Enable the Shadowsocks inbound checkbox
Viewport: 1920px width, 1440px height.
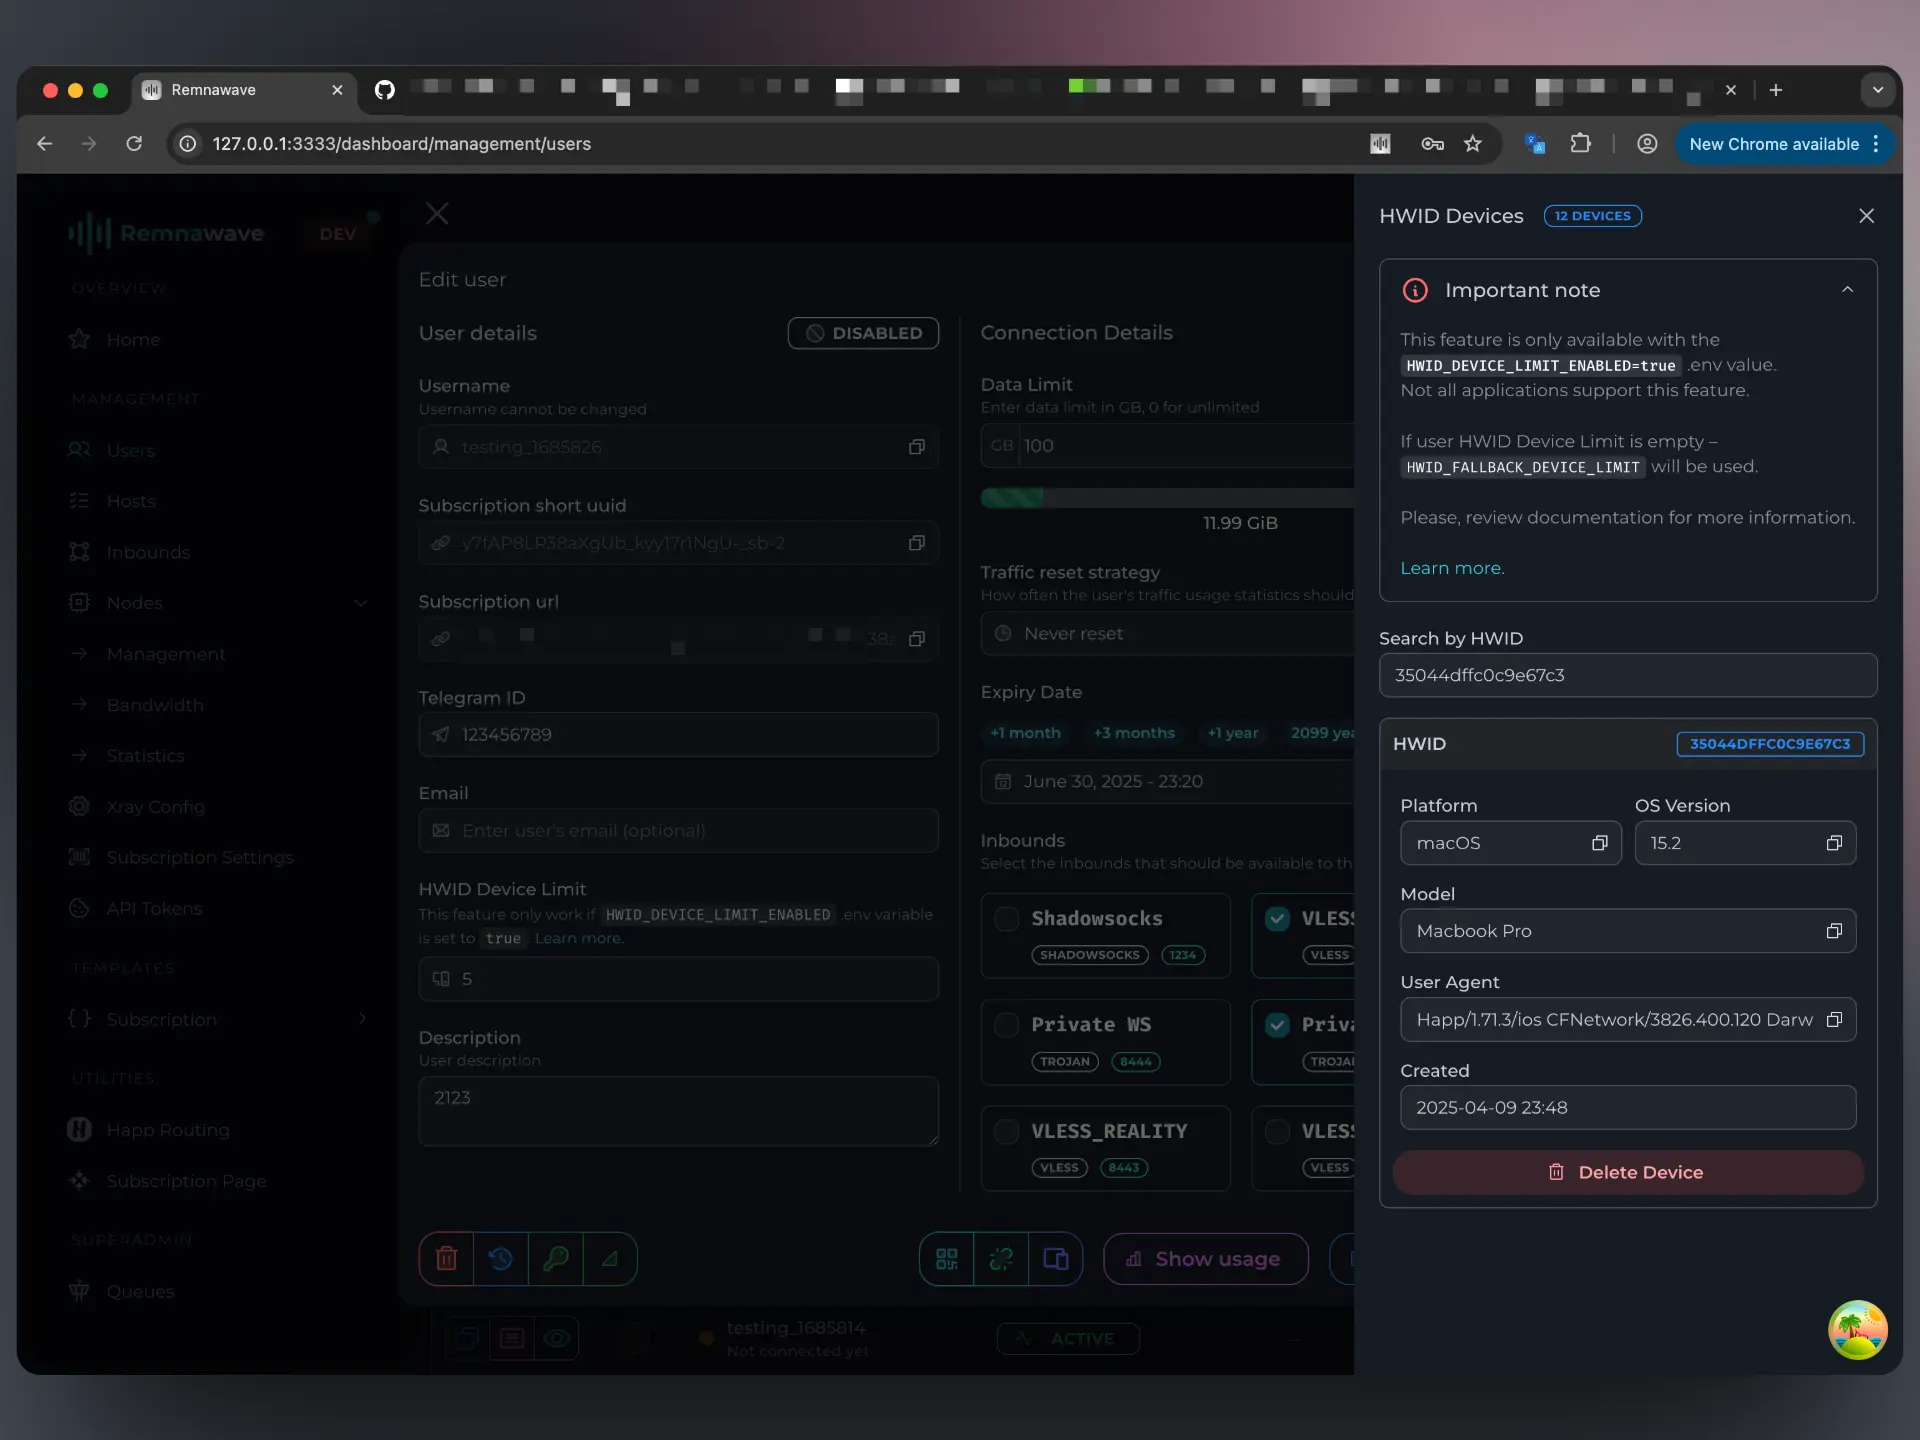point(1006,918)
